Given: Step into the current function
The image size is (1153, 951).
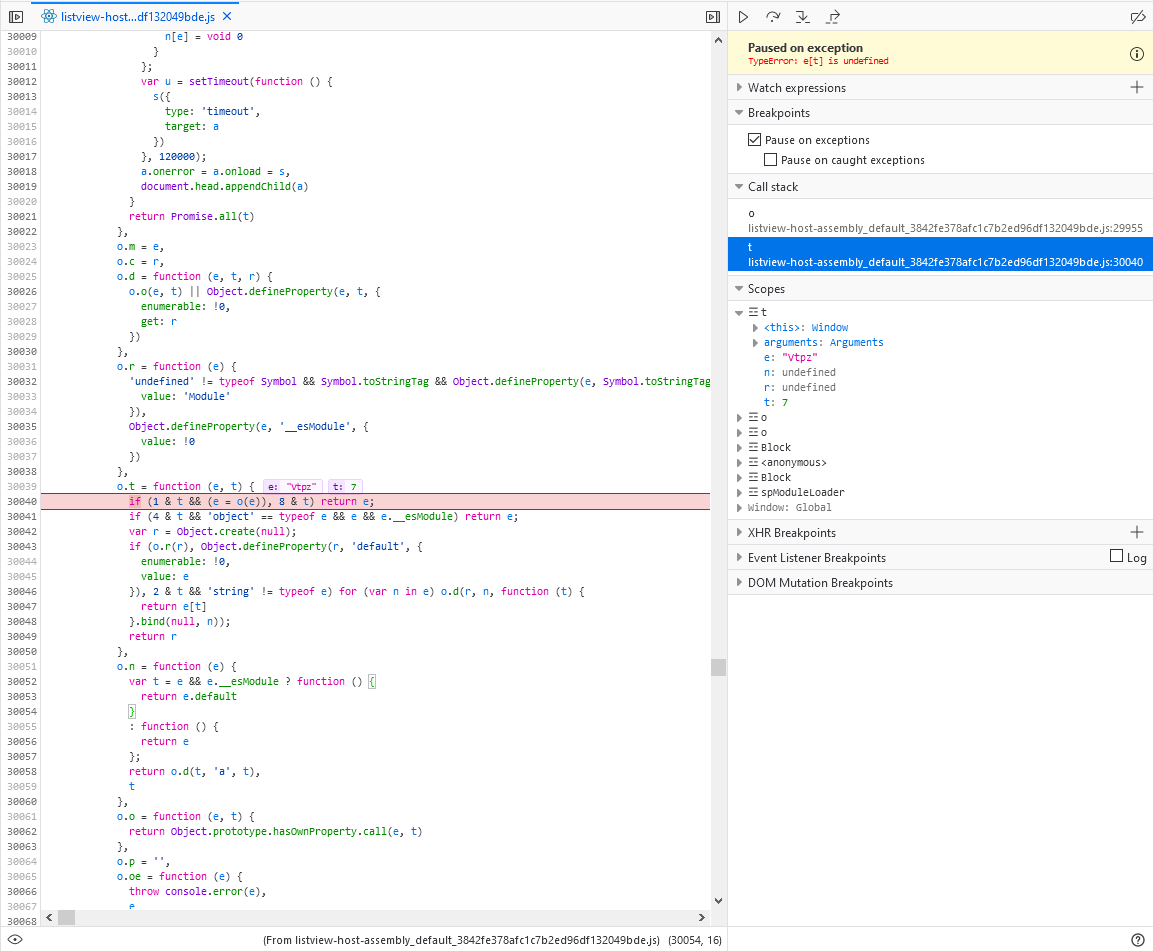Looking at the screenshot, I should point(802,16).
